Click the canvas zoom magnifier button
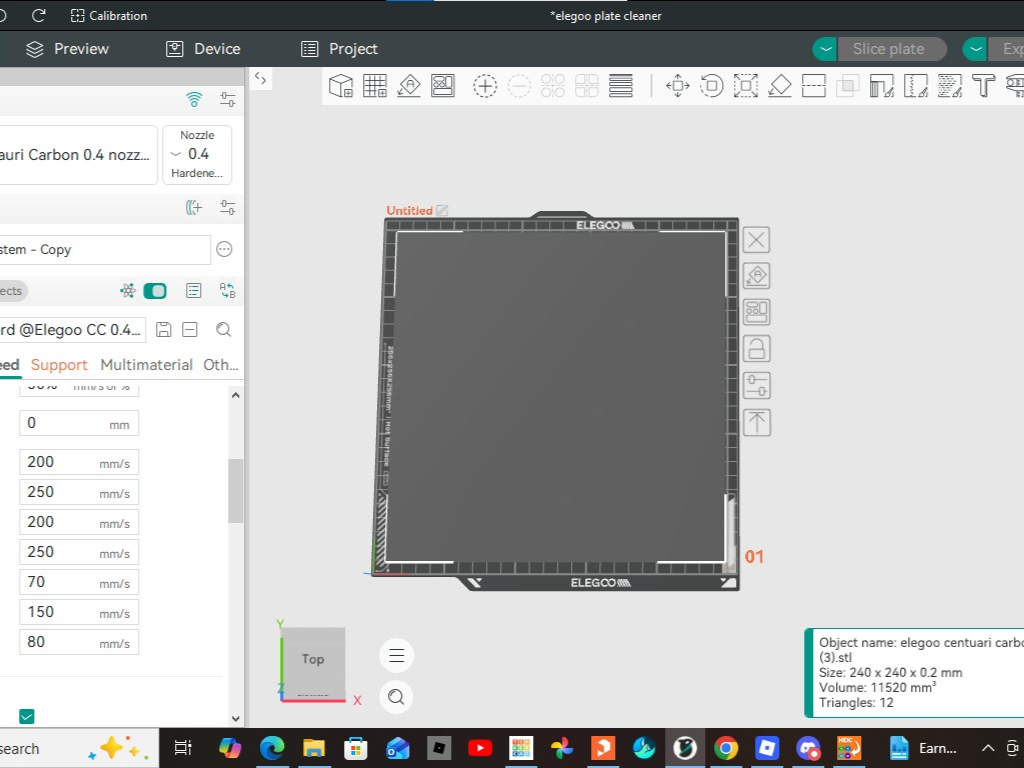1024x768 pixels. 396,697
